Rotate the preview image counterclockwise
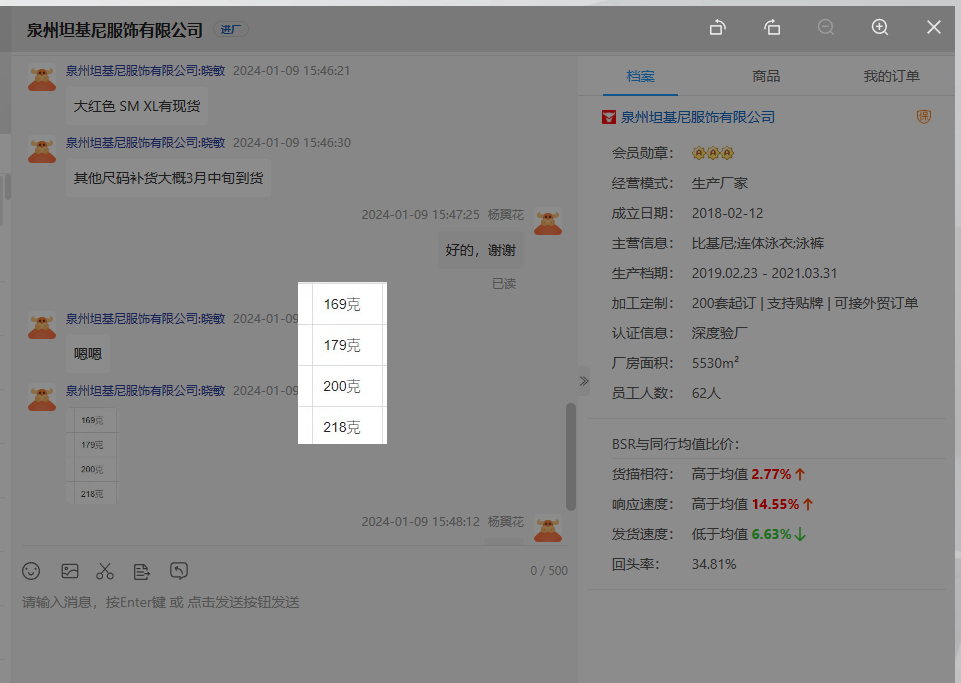 click(x=718, y=28)
